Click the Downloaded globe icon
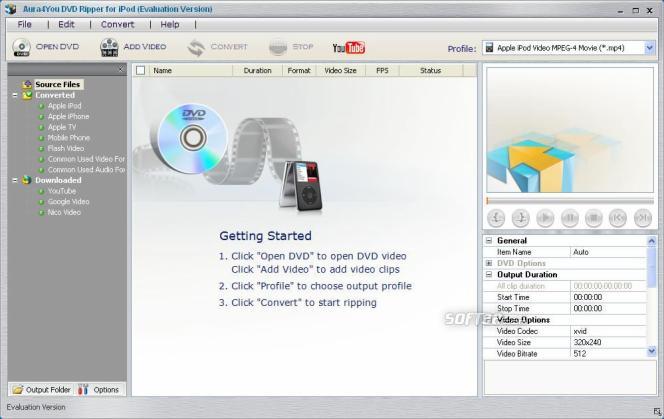This screenshot has width=664, height=419. click(x=27, y=180)
